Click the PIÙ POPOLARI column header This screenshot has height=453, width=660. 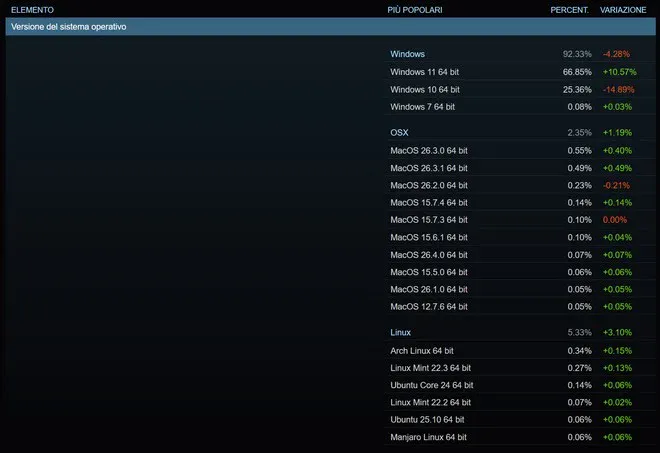tap(415, 10)
